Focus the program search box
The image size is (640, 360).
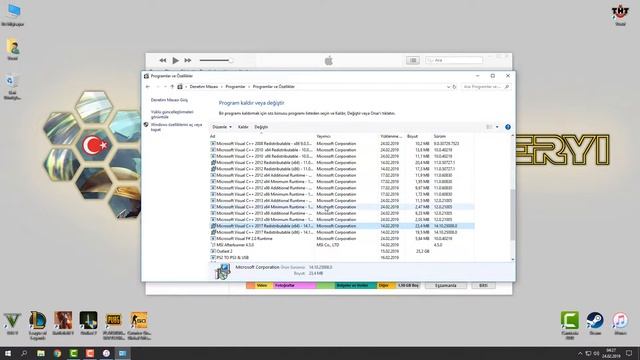(486, 87)
